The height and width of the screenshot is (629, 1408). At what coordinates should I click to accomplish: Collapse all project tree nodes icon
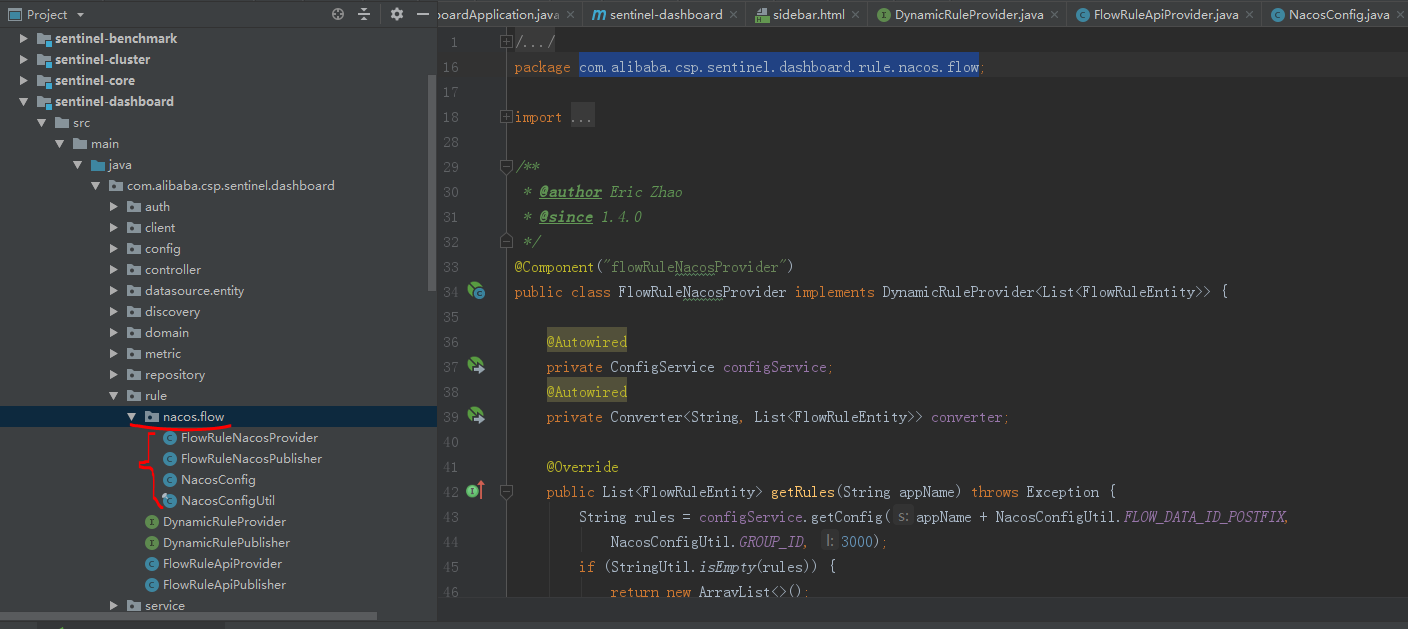coord(364,14)
